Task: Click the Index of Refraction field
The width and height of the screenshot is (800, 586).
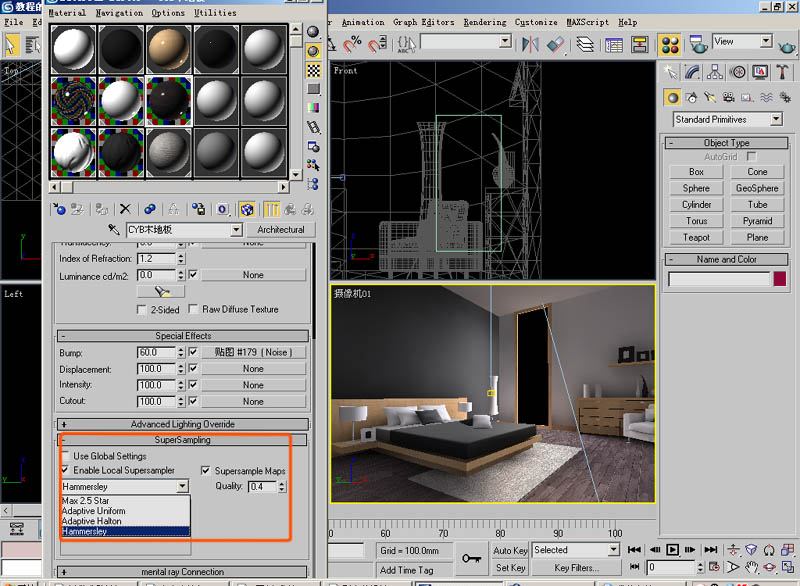Action: (x=157, y=259)
